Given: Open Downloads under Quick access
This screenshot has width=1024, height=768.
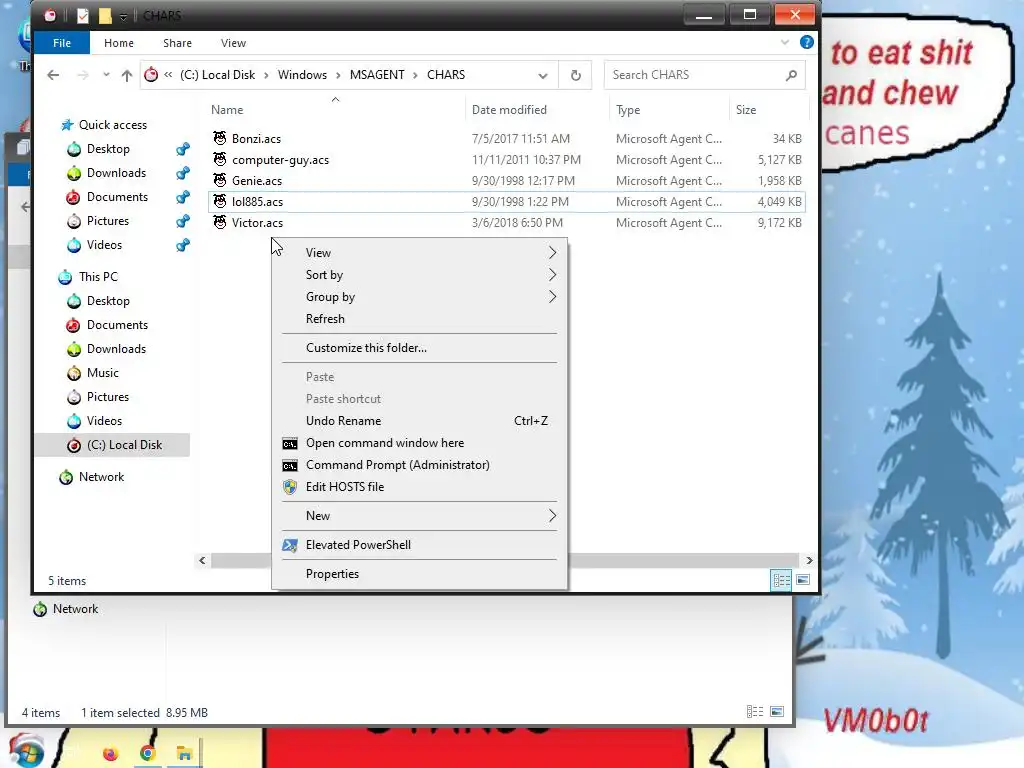Looking at the screenshot, I should tap(116, 173).
